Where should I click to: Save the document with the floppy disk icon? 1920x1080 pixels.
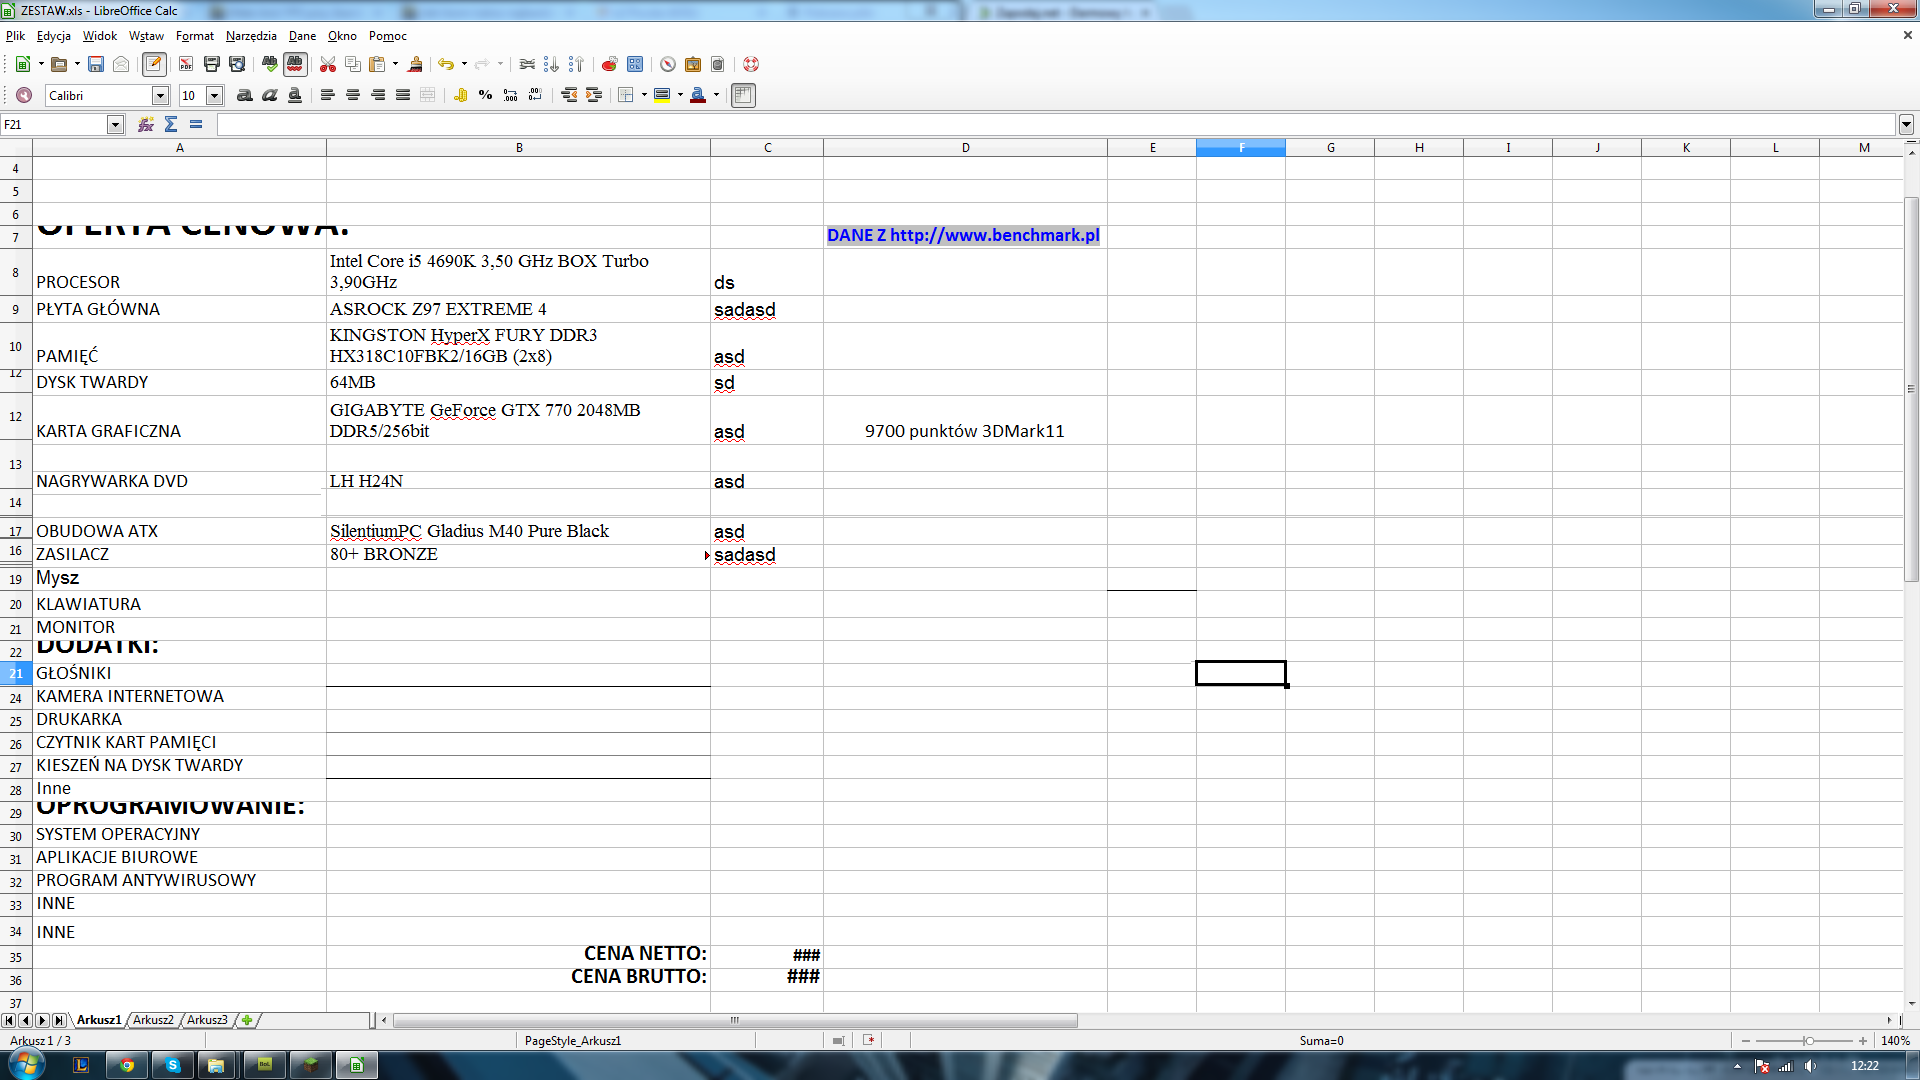coord(96,64)
